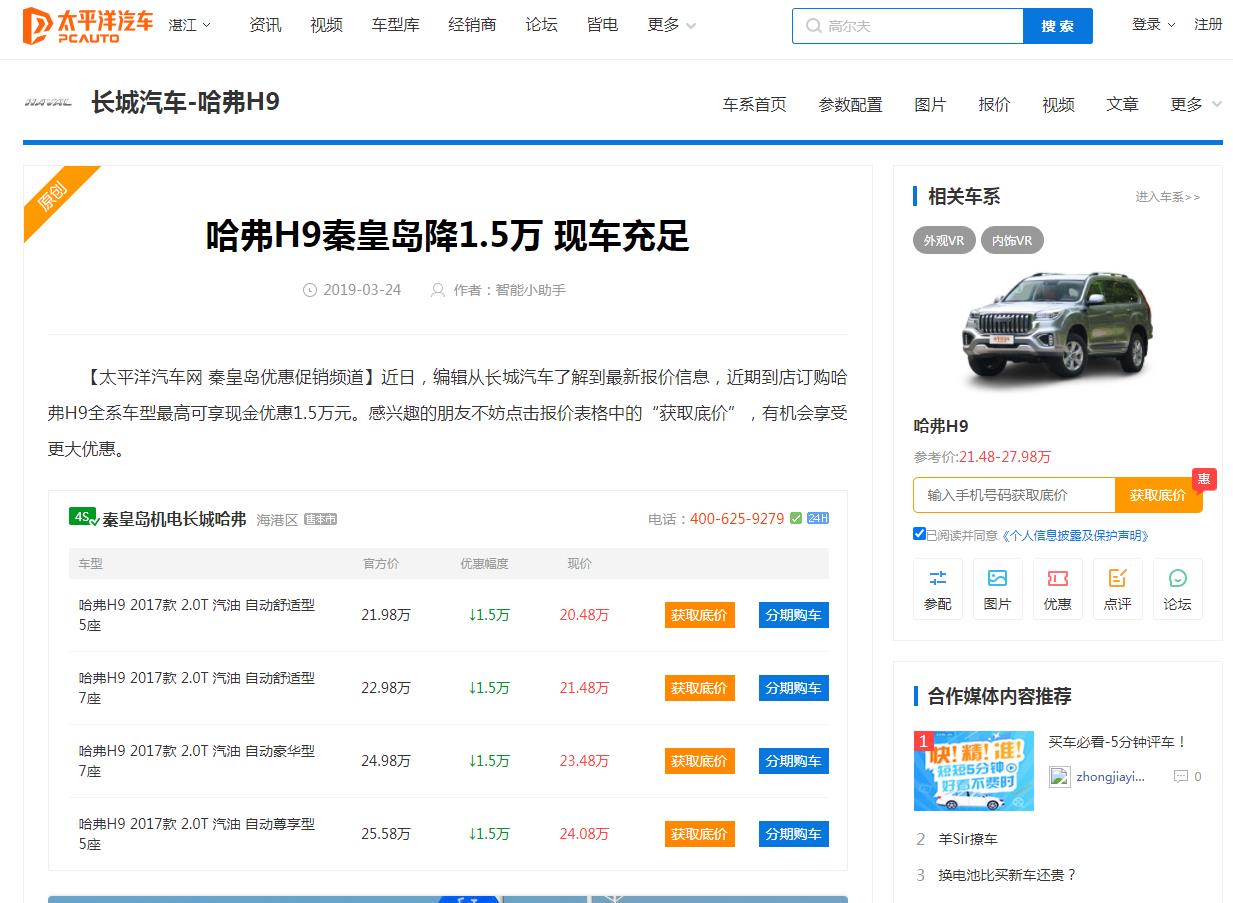Click the 进入车系>> link
Image resolution: width=1233 pixels, height=903 pixels.
1168,197
